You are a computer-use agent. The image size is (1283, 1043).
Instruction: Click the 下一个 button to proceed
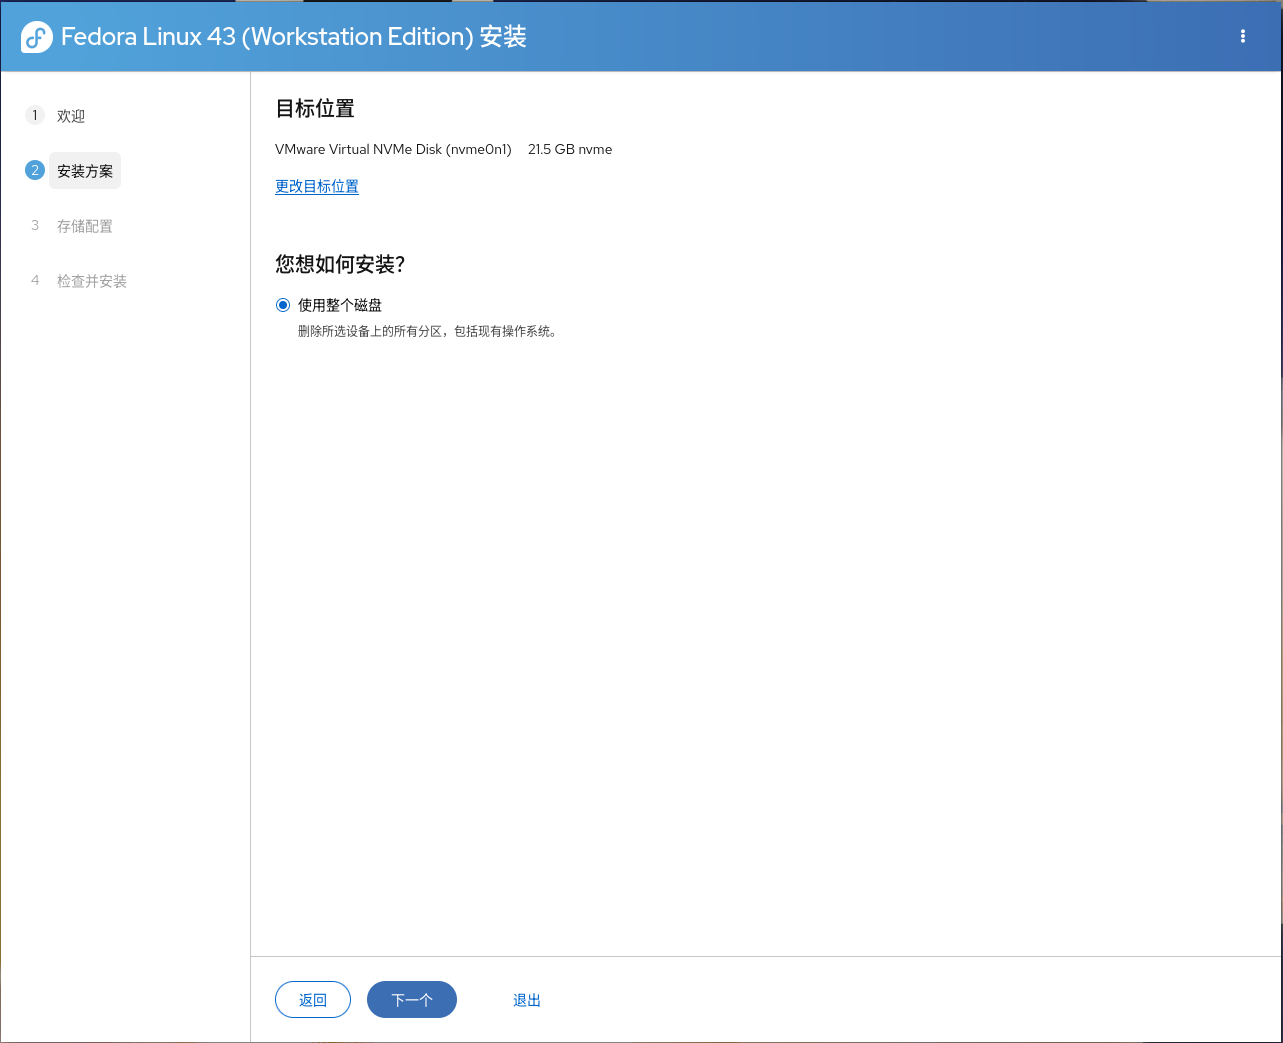pos(411,999)
